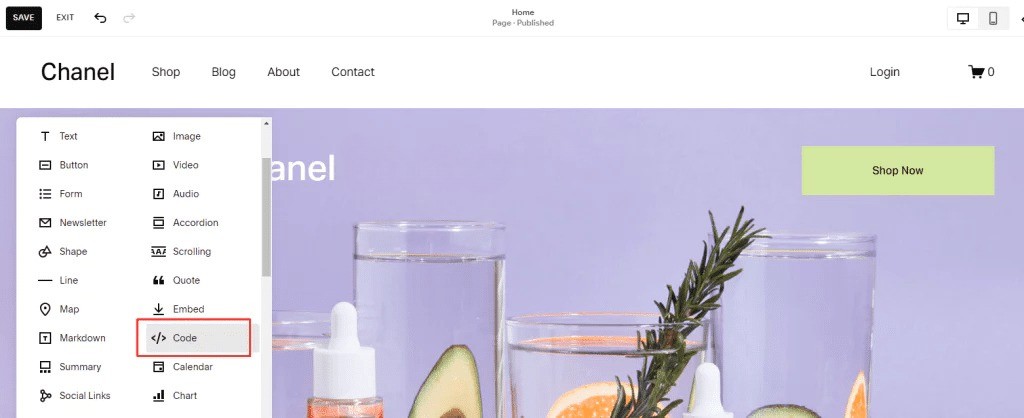The image size is (1024, 418).
Task: Add the Social Links block
Action: 75,395
